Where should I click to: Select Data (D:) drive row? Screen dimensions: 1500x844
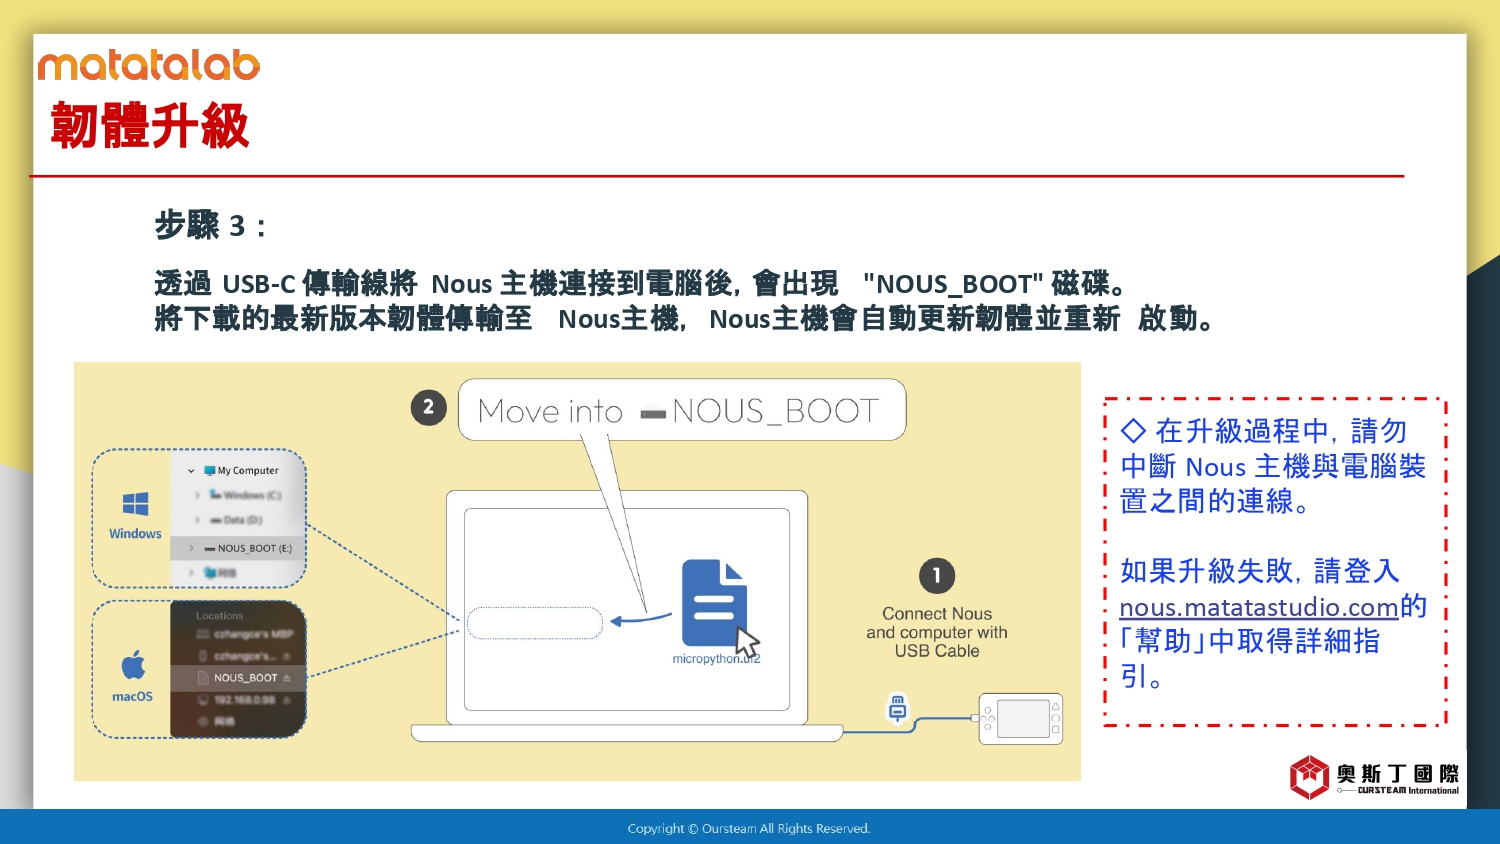pos(238,520)
